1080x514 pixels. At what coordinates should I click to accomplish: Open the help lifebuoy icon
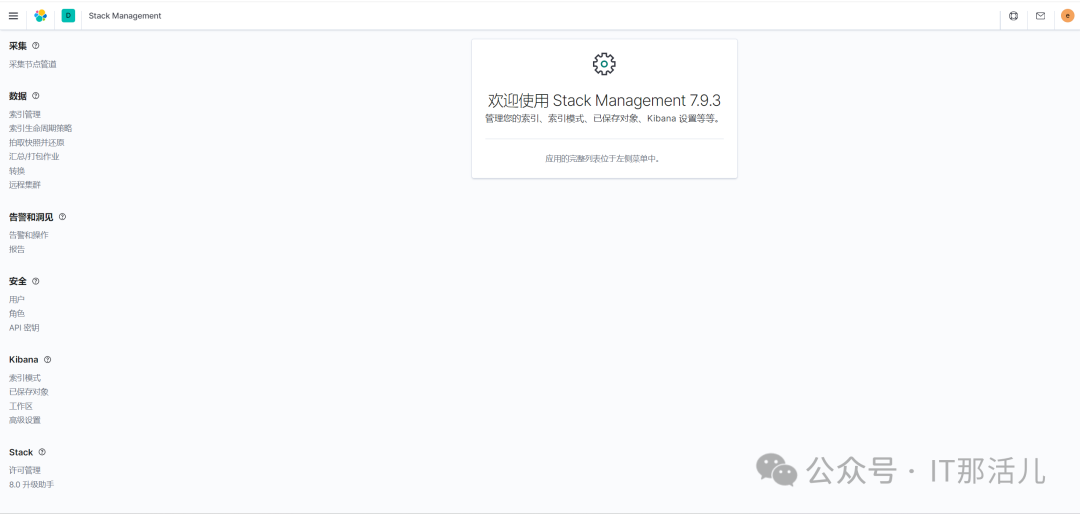pos(1013,16)
